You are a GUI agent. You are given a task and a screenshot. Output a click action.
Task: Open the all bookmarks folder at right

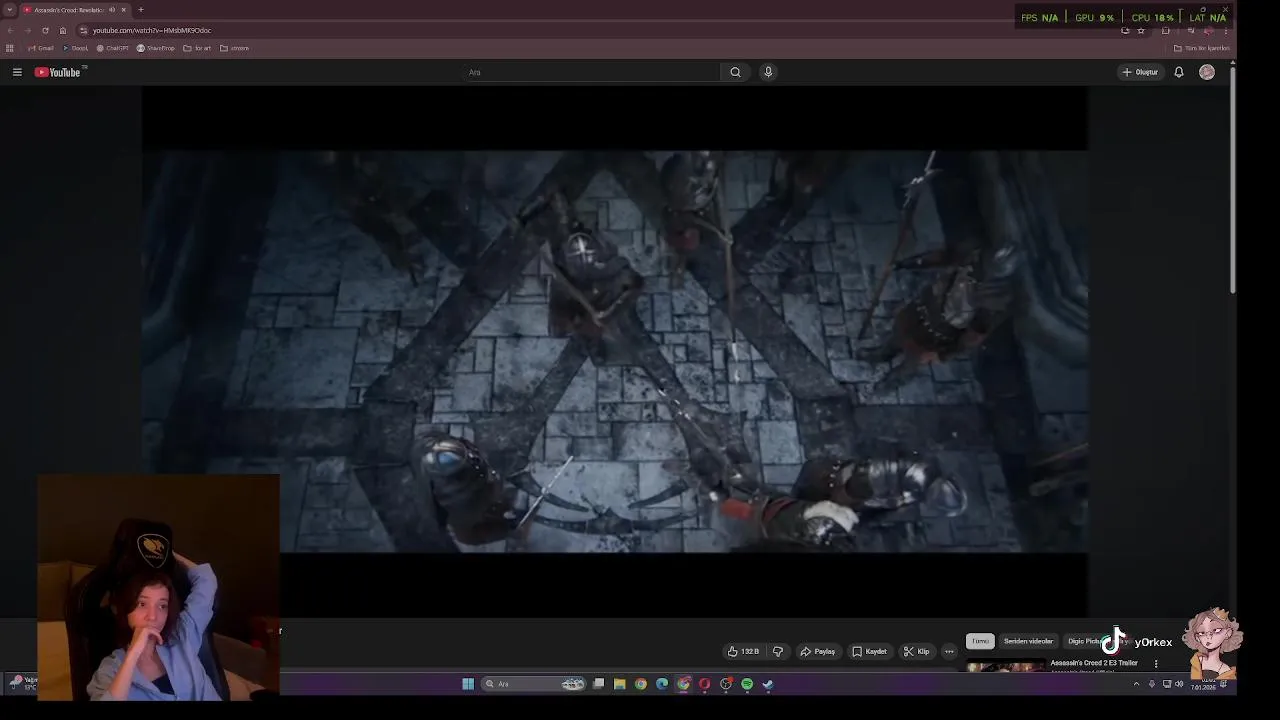[x=1202, y=48]
